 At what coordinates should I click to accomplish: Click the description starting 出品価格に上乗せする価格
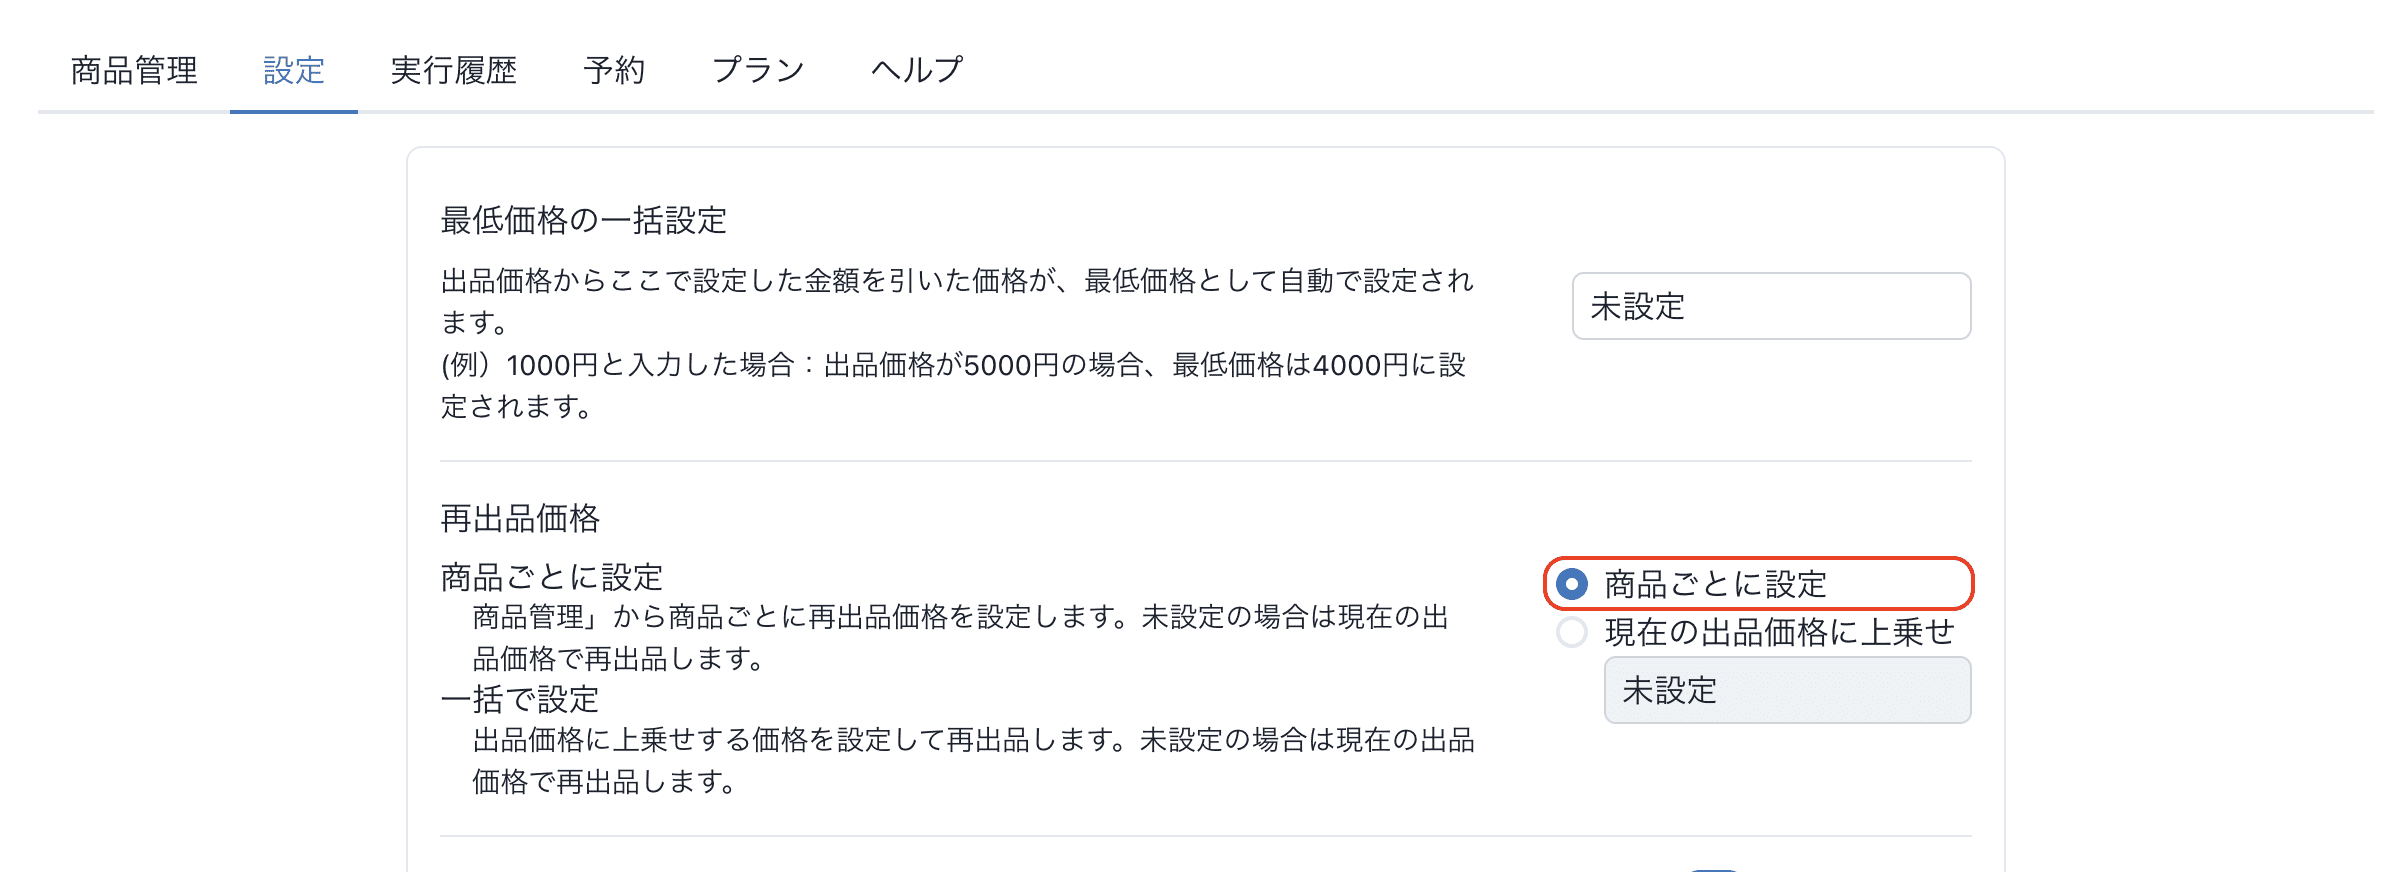pos(972,740)
